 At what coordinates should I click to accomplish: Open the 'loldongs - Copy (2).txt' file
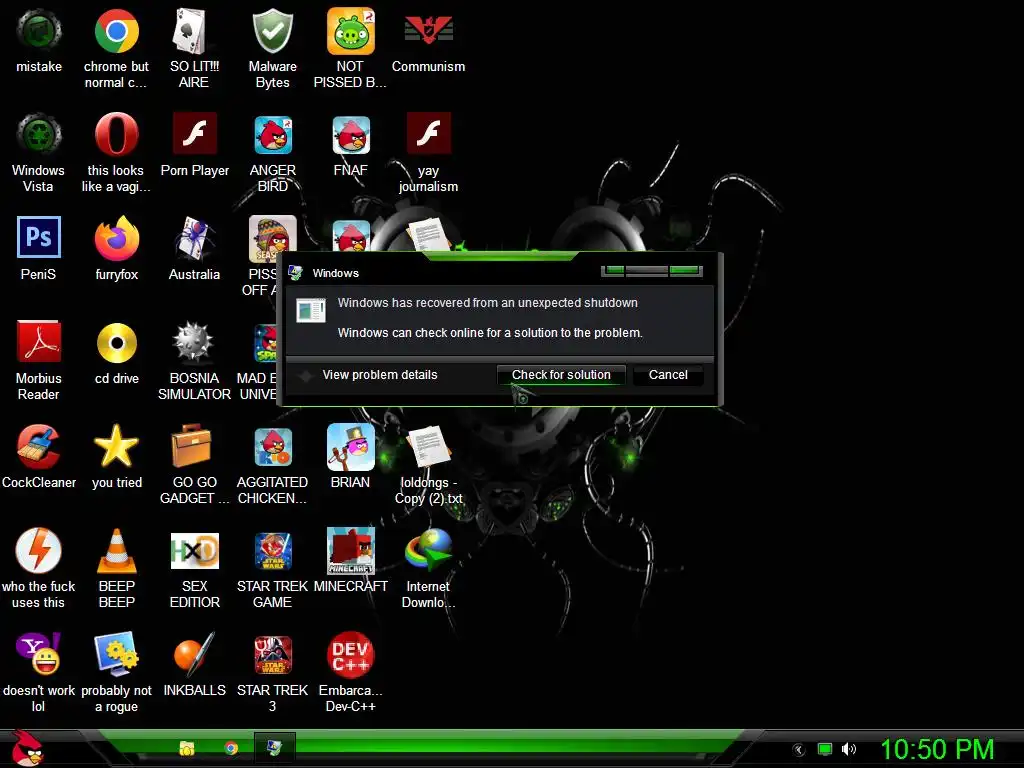(428, 447)
